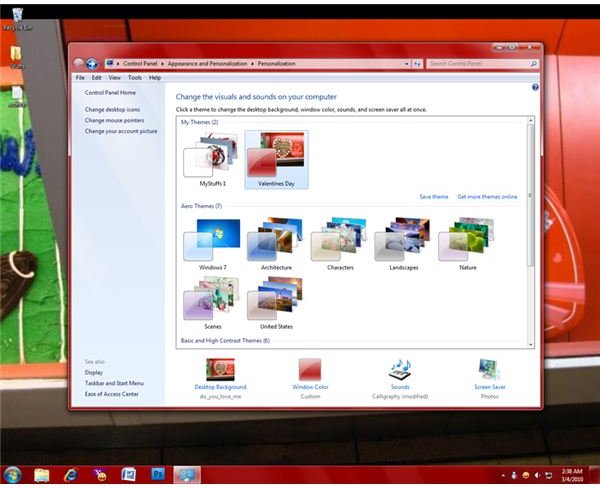Open Change desktop icons link
Screen dimensions: 600x489
click(x=112, y=109)
